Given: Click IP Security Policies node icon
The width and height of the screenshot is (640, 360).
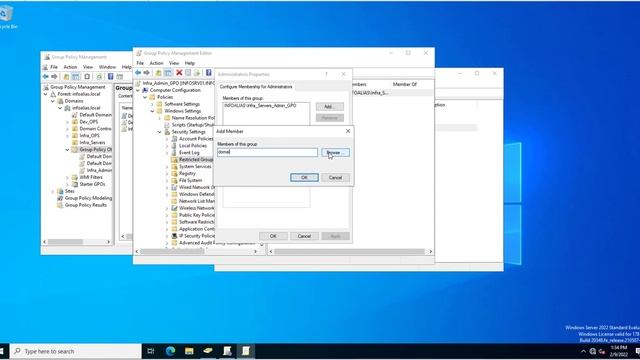Looking at the screenshot, I should click(174, 236).
